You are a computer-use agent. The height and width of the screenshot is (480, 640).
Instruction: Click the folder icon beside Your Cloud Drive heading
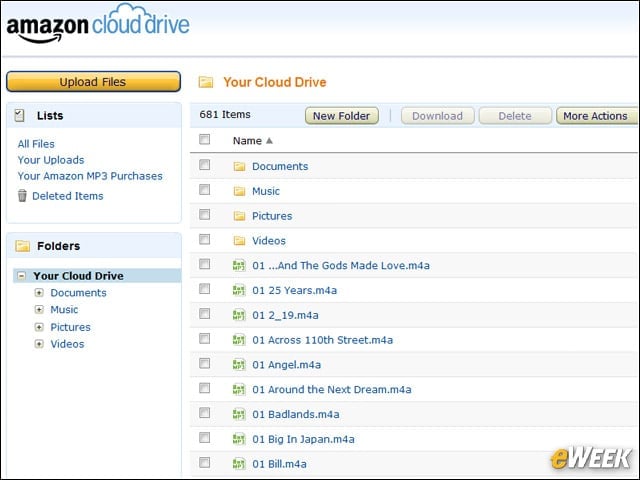(x=206, y=82)
